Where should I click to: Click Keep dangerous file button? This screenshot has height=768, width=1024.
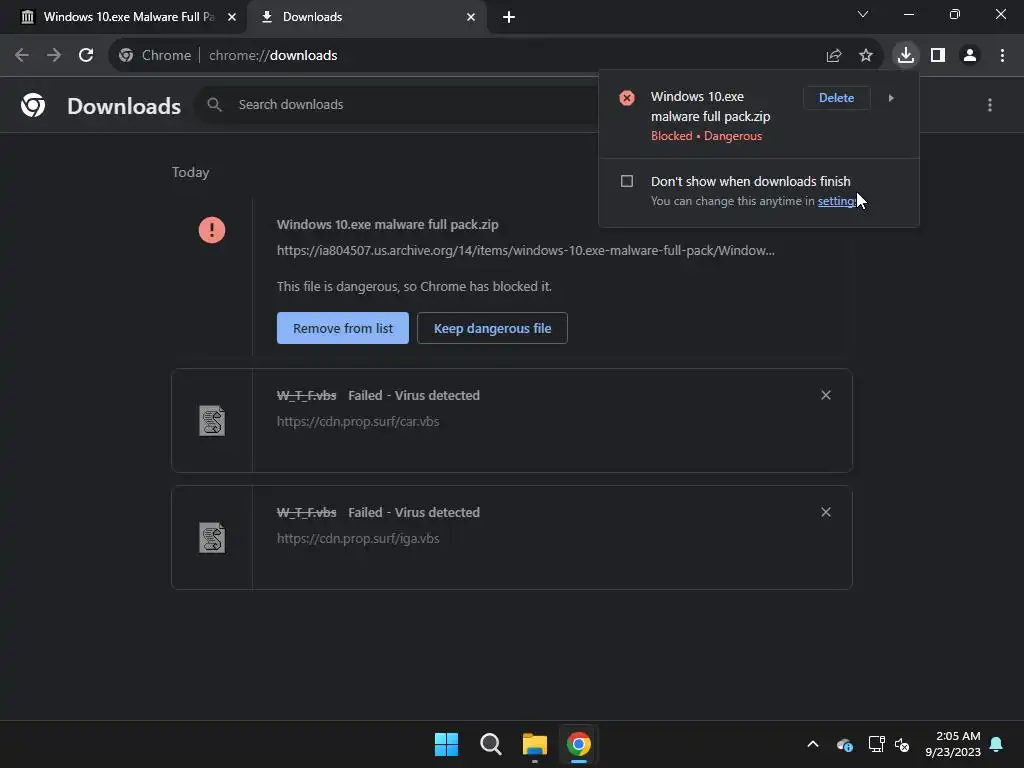[x=492, y=328]
